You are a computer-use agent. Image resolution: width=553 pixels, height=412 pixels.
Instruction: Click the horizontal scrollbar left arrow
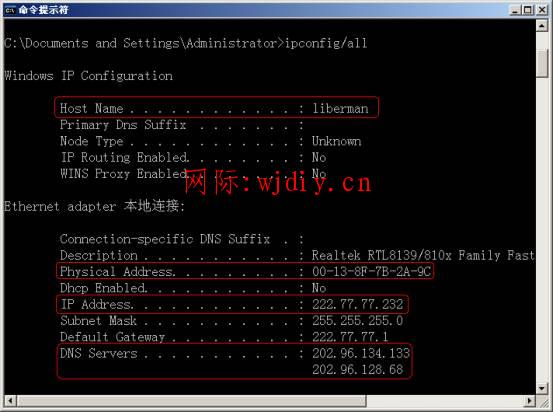10,401
